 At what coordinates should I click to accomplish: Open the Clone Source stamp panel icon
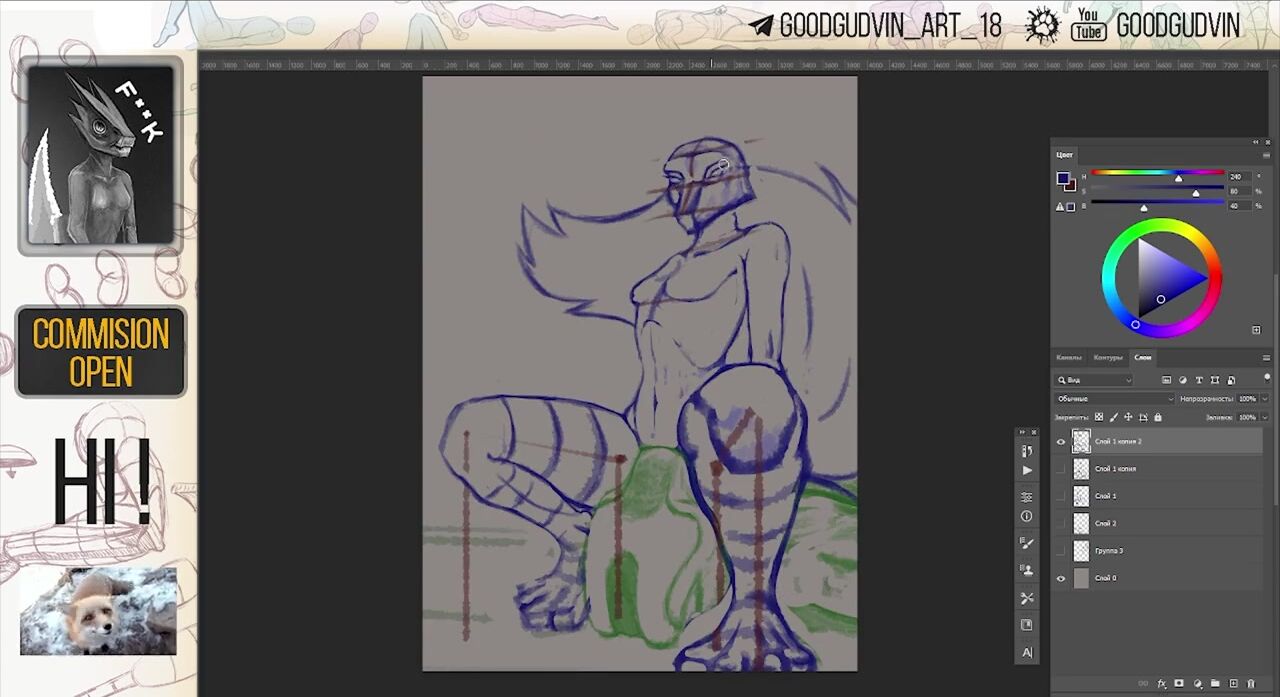click(1027, 570)
